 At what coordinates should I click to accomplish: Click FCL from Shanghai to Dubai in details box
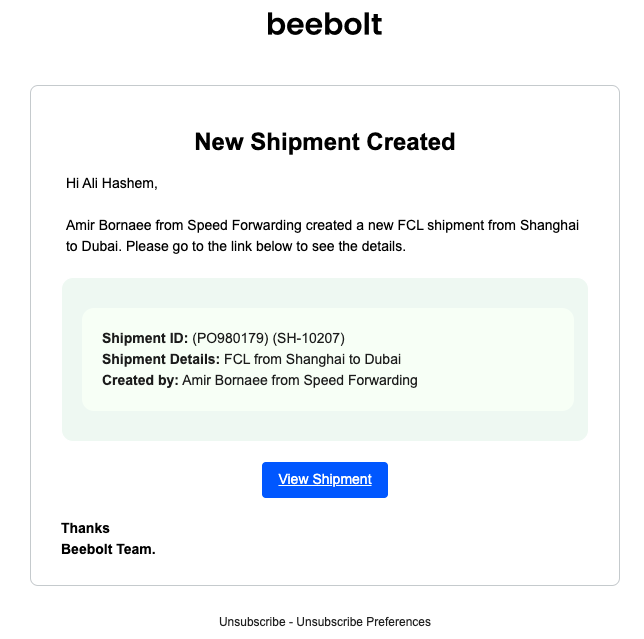coord(312,359)
